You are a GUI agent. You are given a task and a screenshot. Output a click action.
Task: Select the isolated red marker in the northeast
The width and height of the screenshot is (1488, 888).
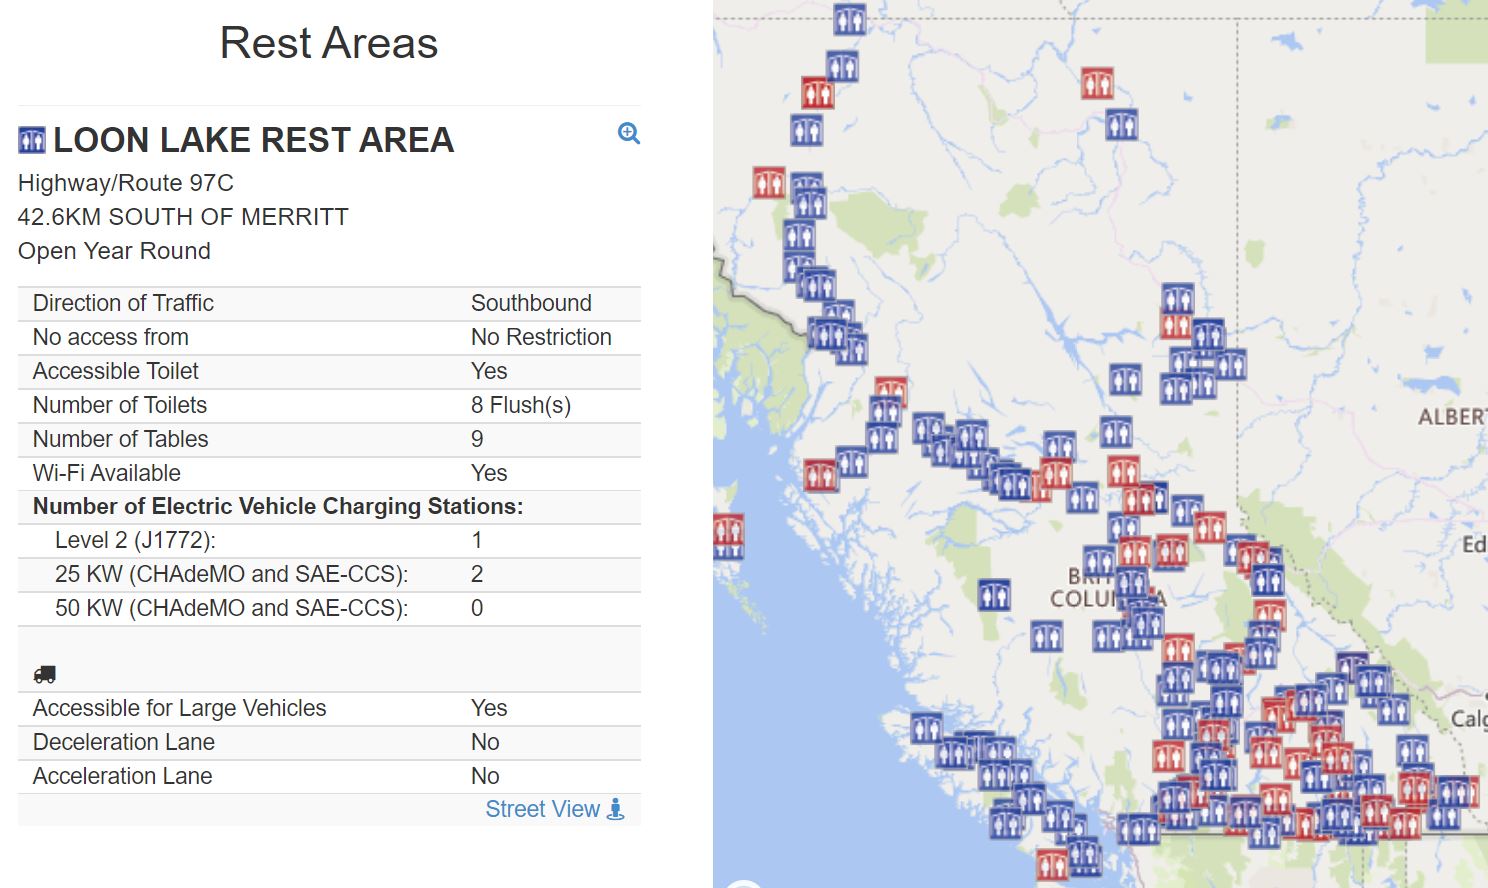pyautogui.click(x=1097, y=83)
